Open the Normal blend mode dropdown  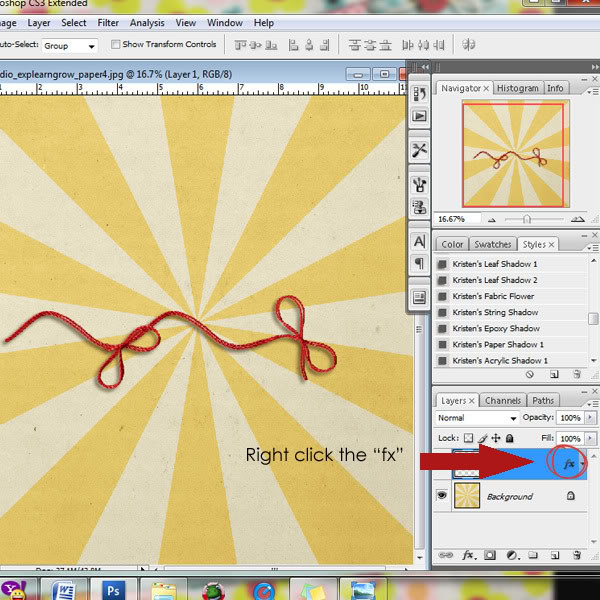pyautogui.click(x=476, y=418)
